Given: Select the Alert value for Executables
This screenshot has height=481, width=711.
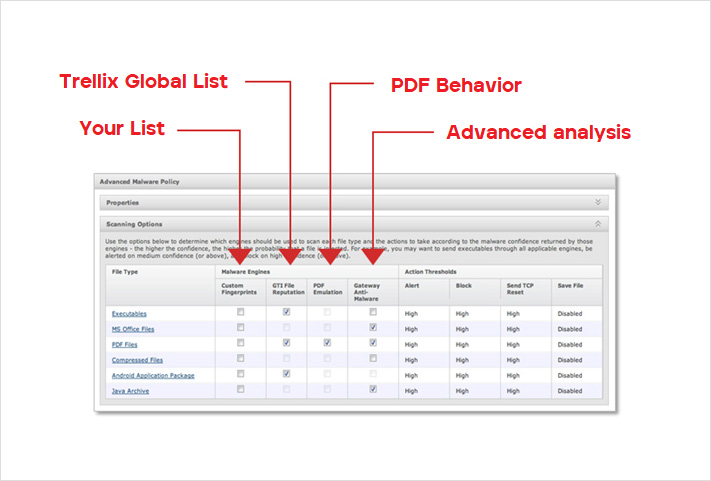Looking at the screenshot, I should coord(411,314).
